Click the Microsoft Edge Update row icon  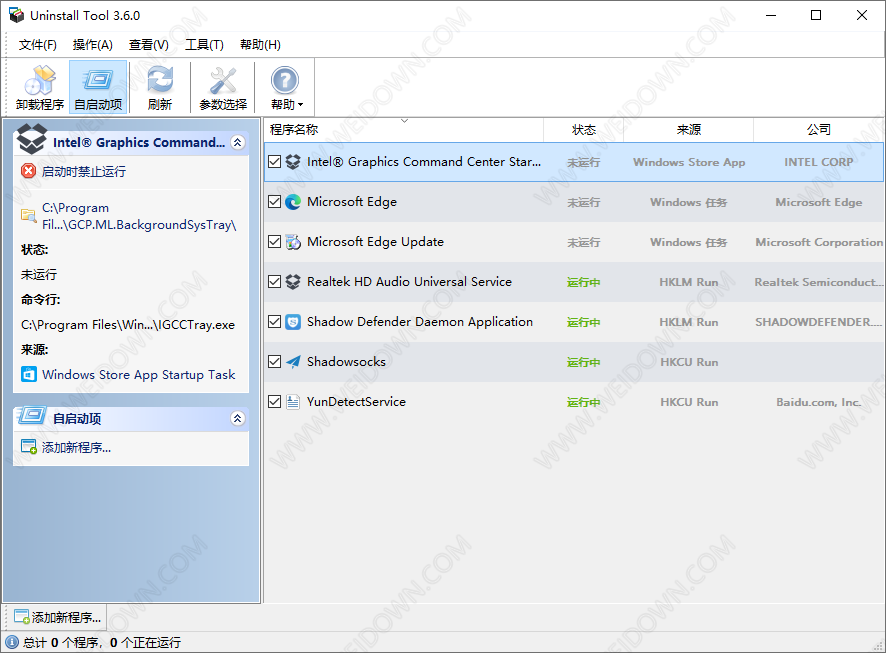pos(293,242)
